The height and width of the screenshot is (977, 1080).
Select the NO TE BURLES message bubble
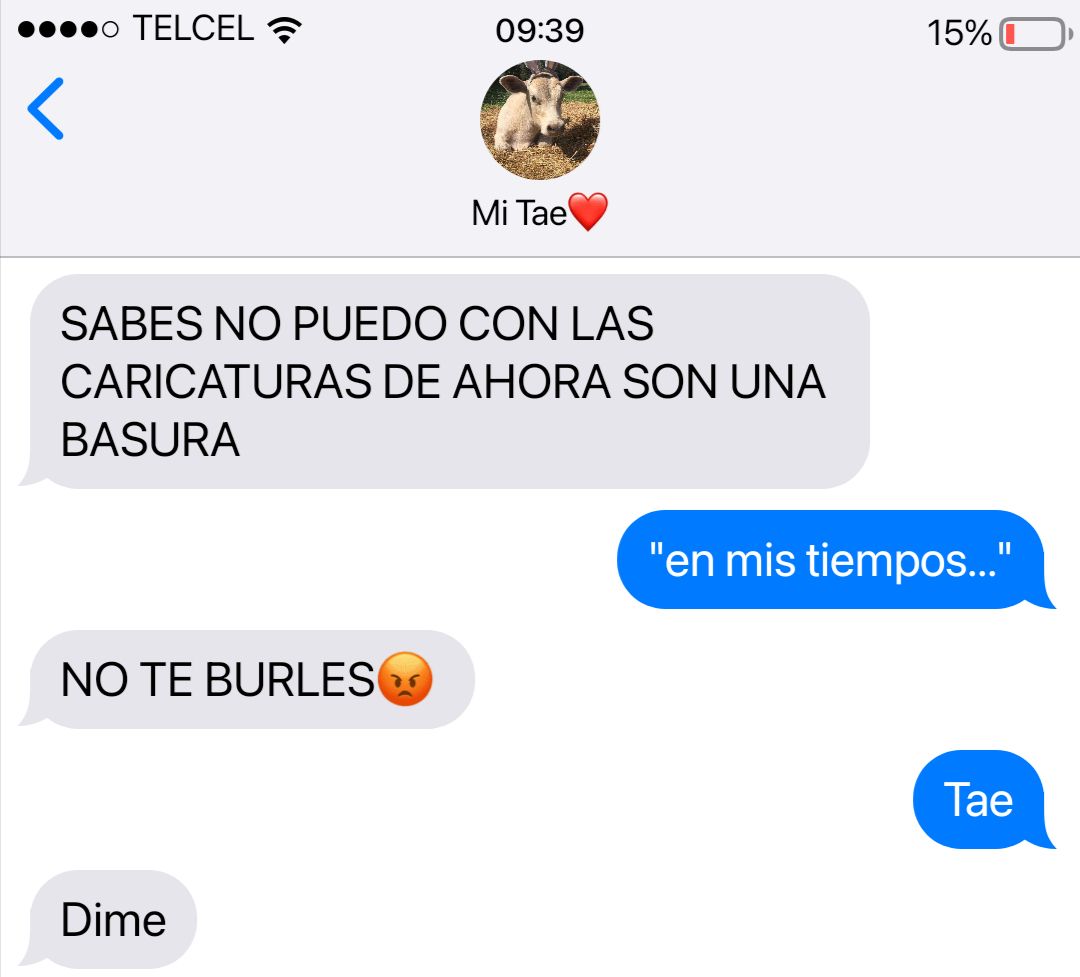[246, 679]
